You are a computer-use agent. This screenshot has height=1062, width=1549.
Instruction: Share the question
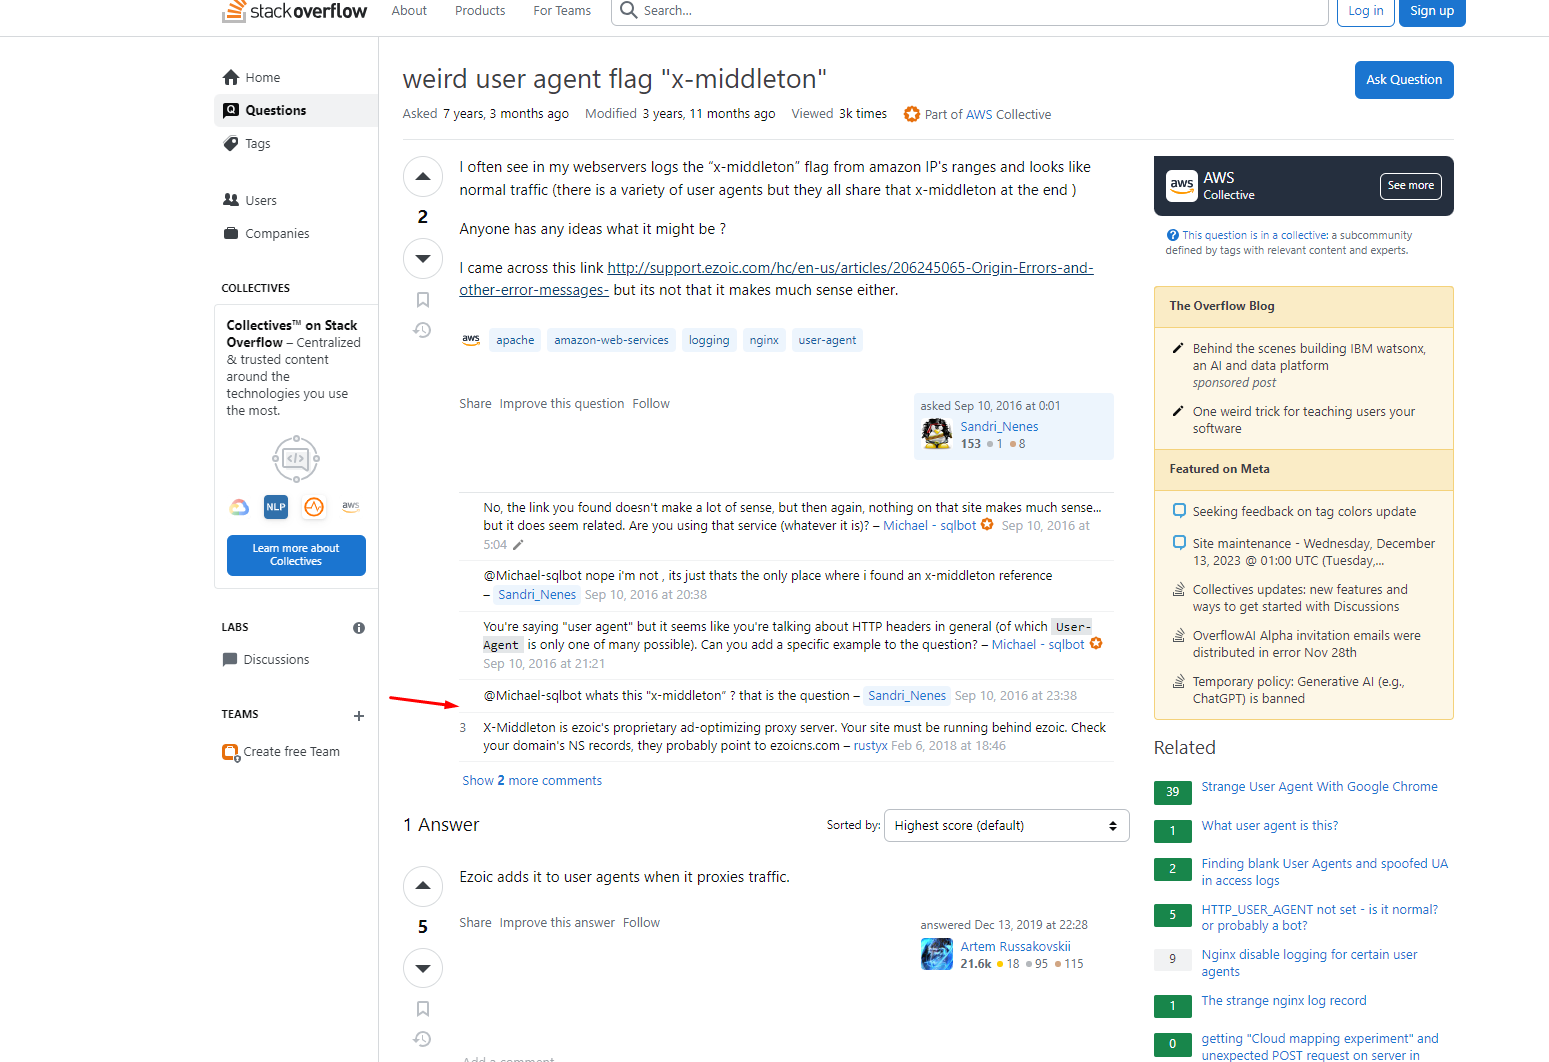point(475,404)
